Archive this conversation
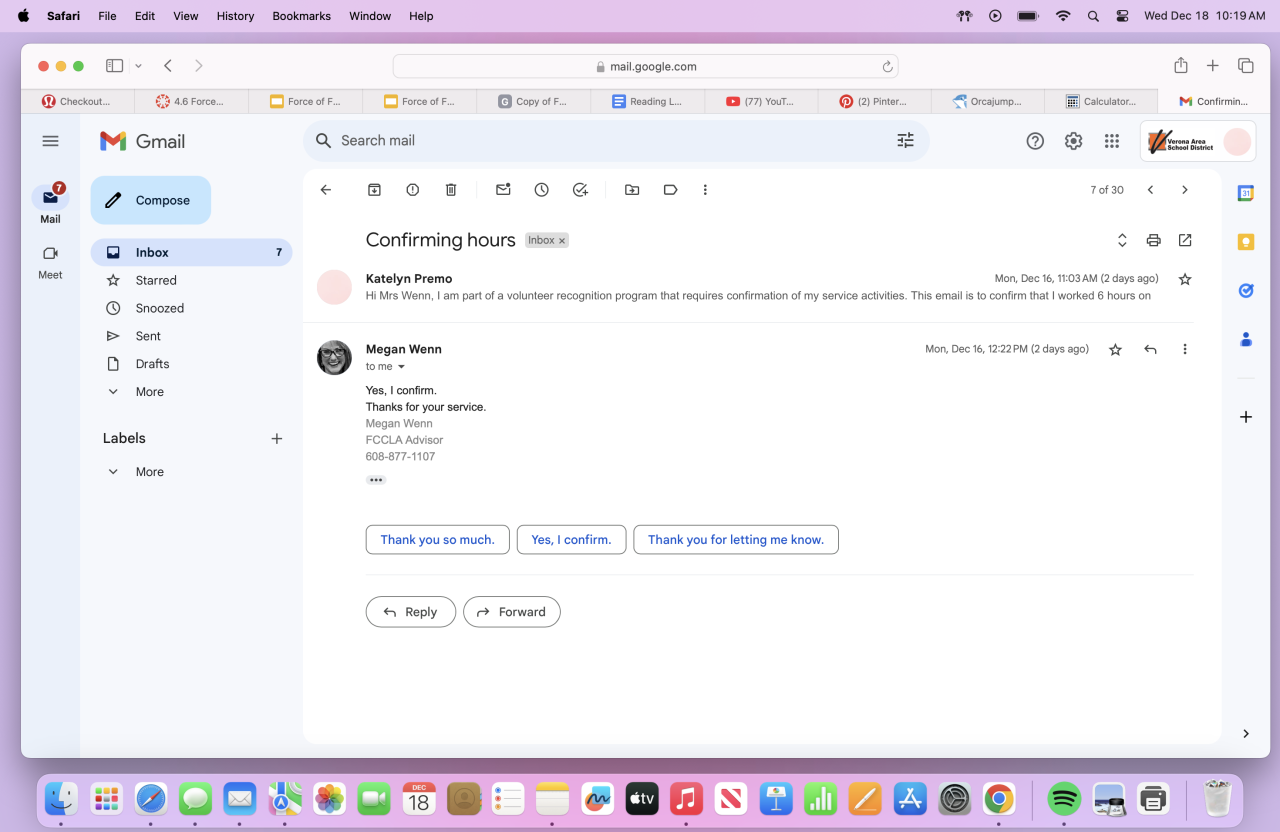 pos(374,190)
